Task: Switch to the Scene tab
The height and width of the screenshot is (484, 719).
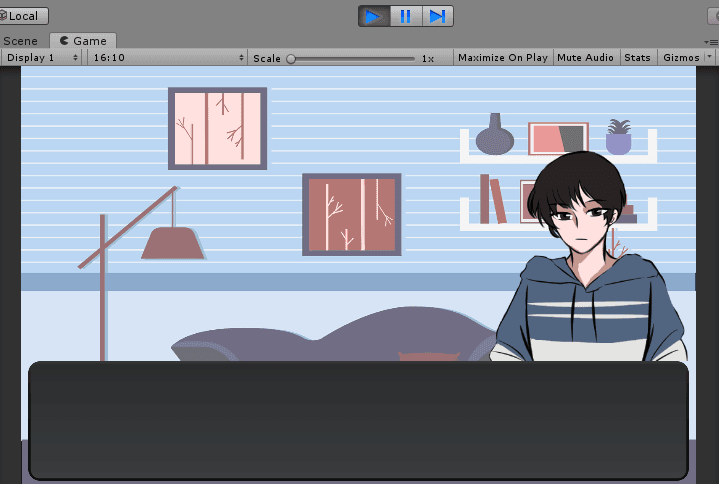Action: click(x=20, y=41)
